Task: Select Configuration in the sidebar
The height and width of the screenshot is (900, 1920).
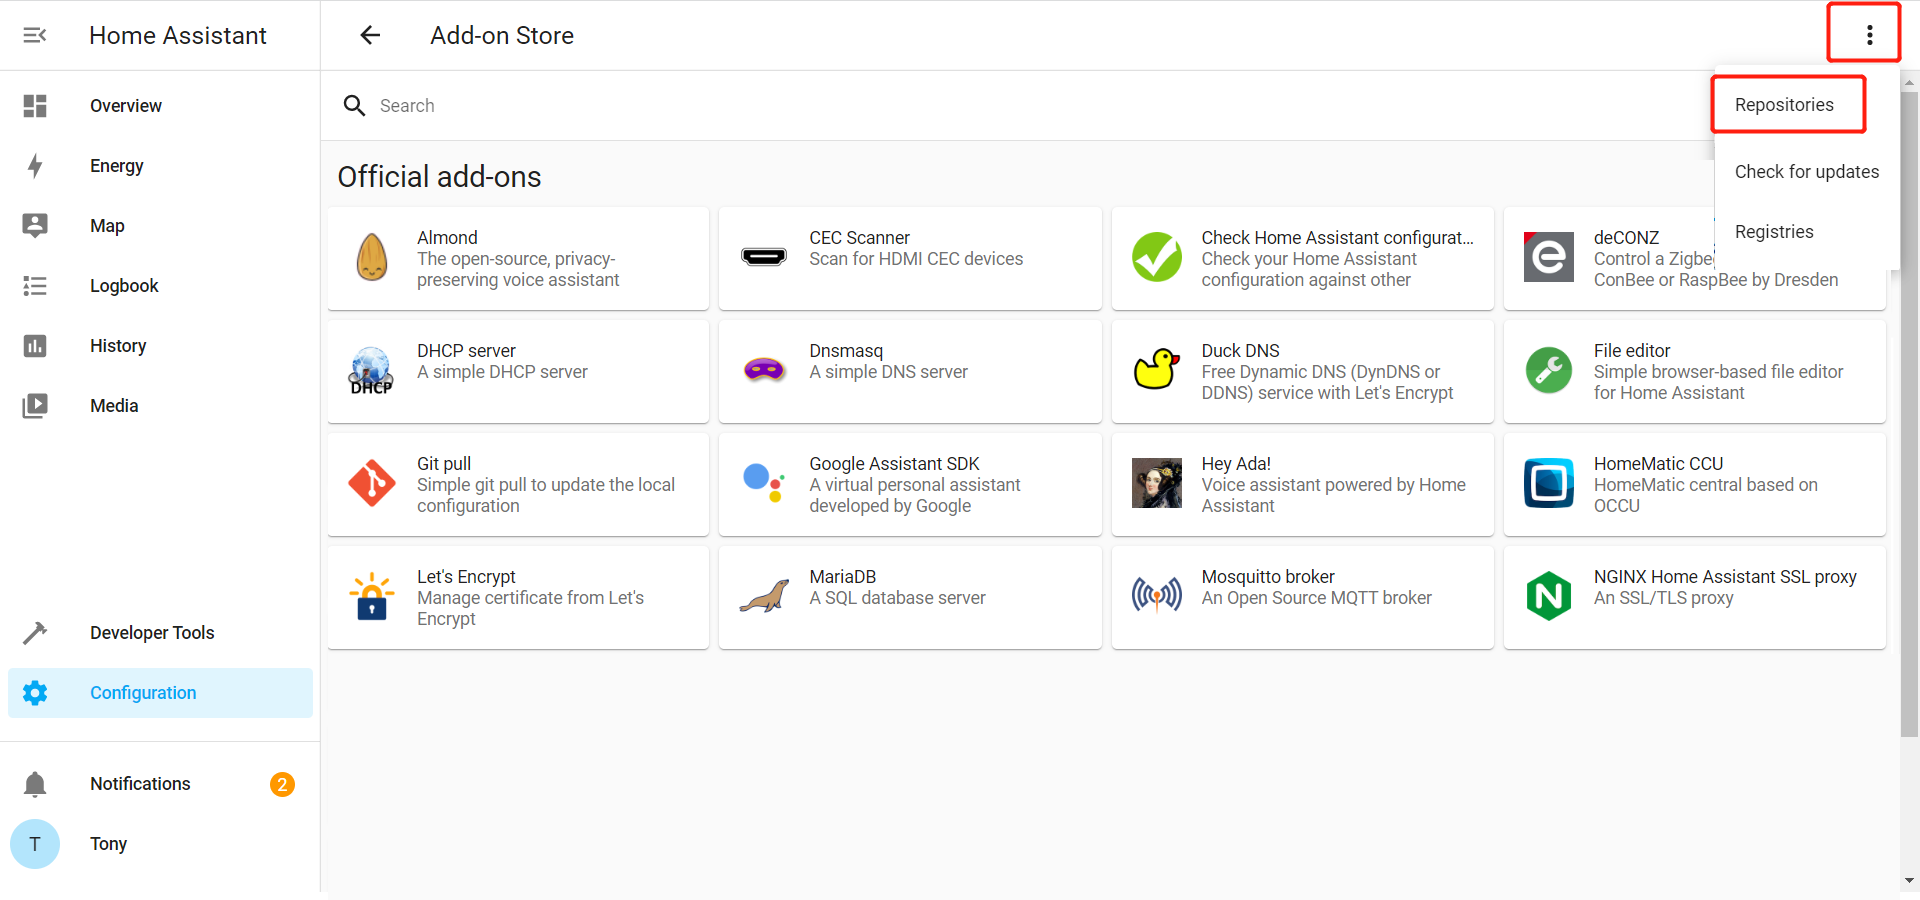Action: point(160,692)
